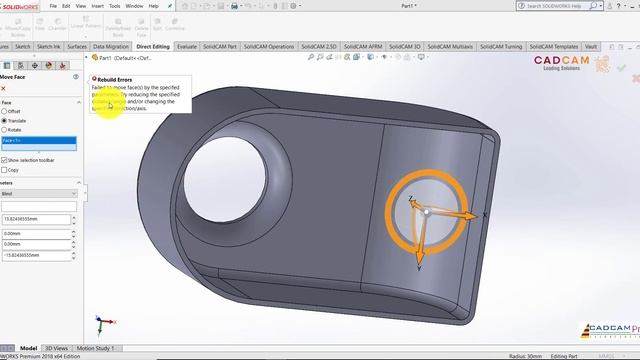Select Face<1> in the selection box
640x360 pixels.
(x=39, y=140)
